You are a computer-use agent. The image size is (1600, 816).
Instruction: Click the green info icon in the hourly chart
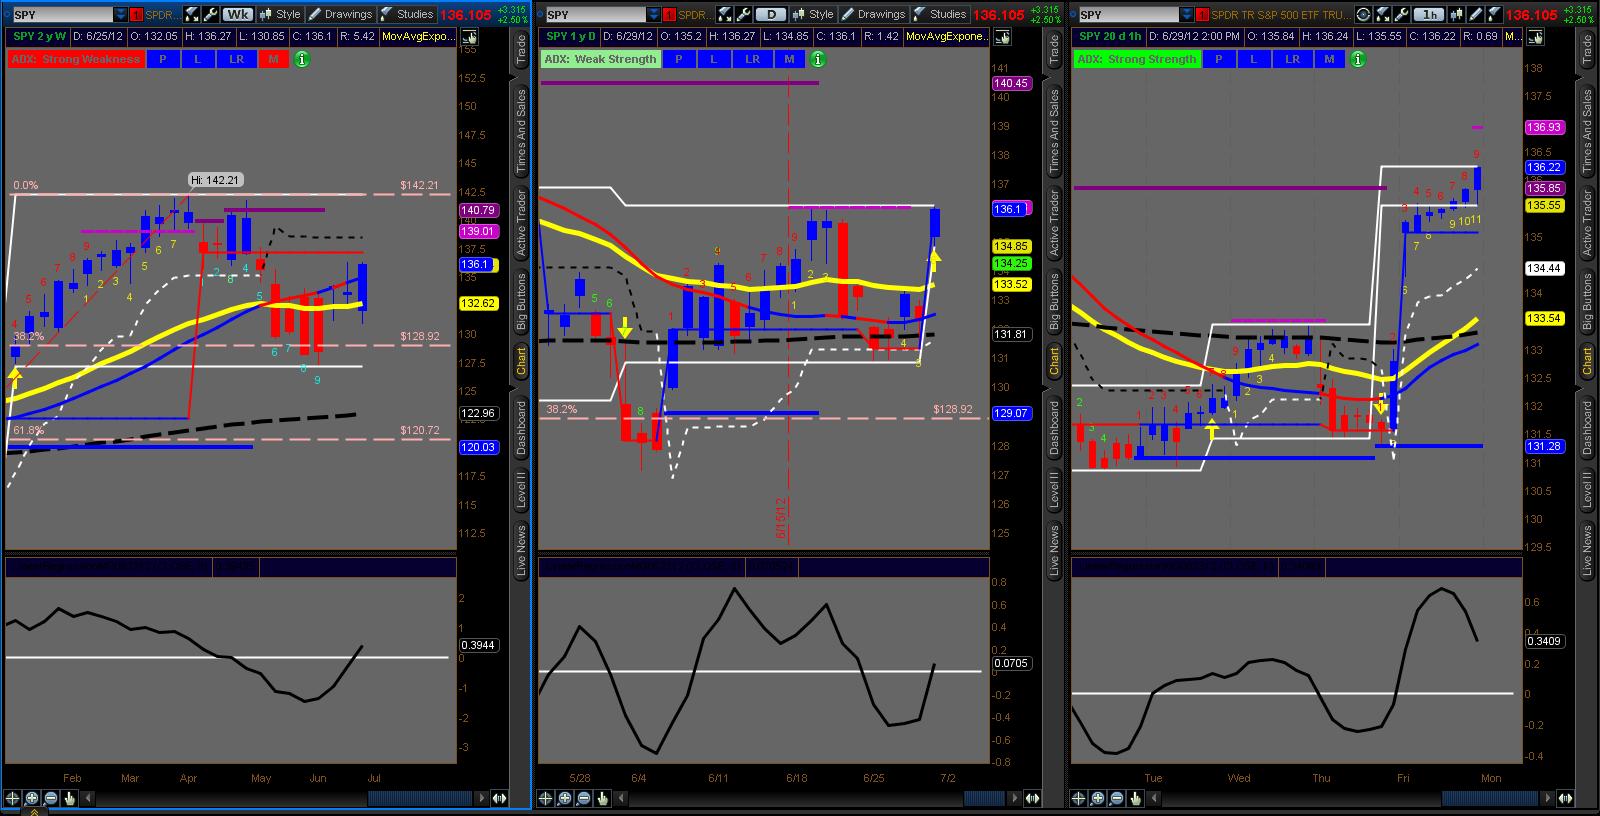pyautogui.click(x=1357, y=59)
